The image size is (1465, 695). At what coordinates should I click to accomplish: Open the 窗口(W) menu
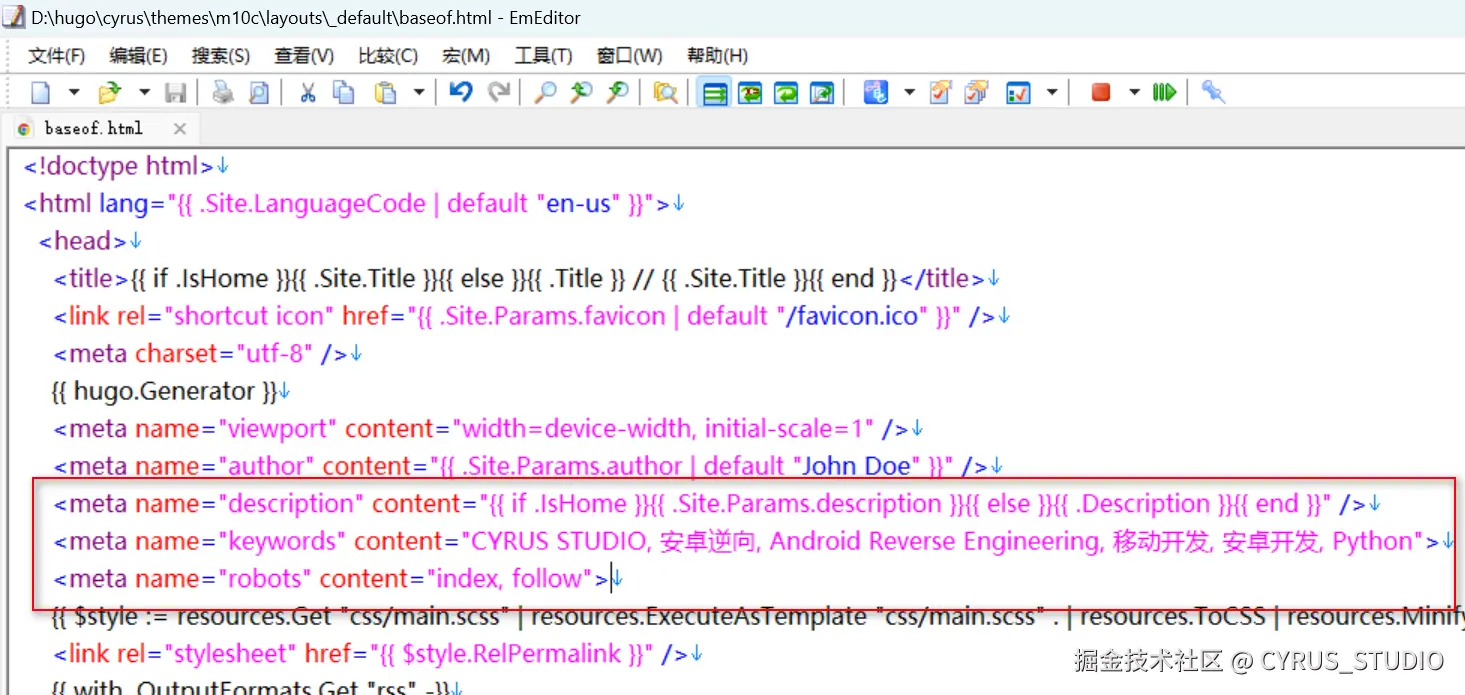629,56
